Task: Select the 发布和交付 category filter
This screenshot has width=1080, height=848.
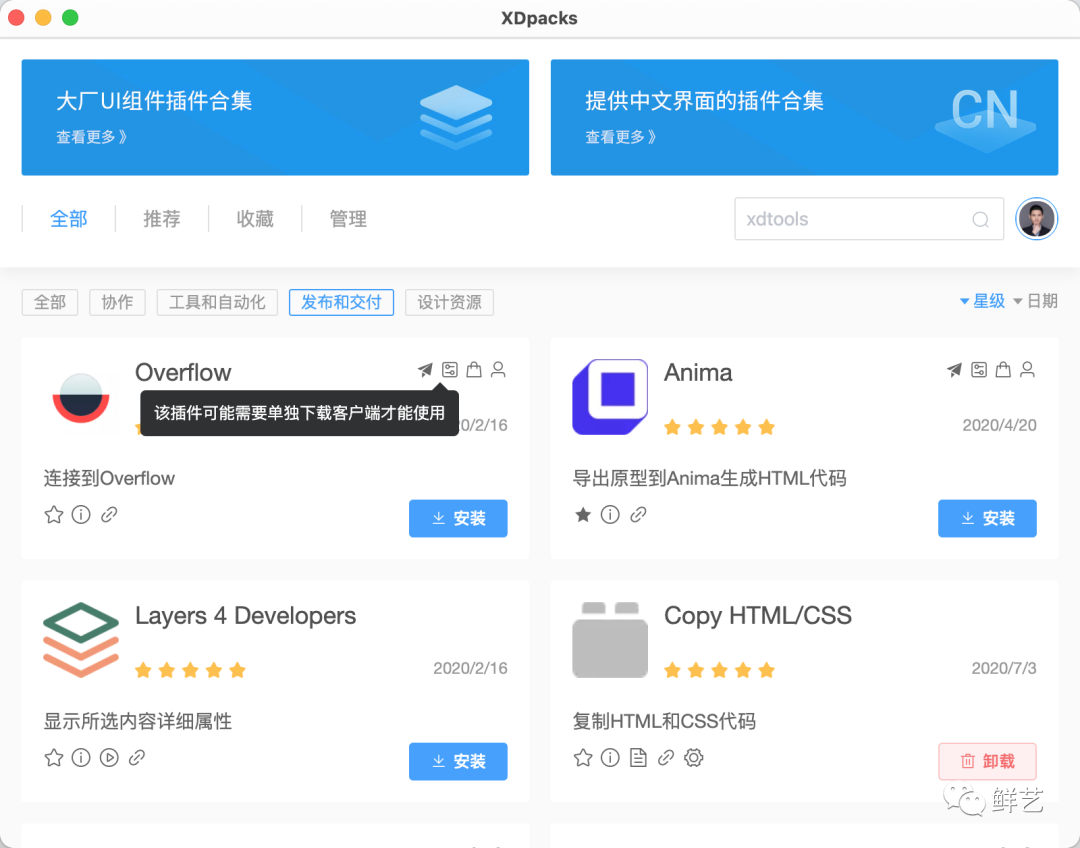Action: (x=341, y=302)
